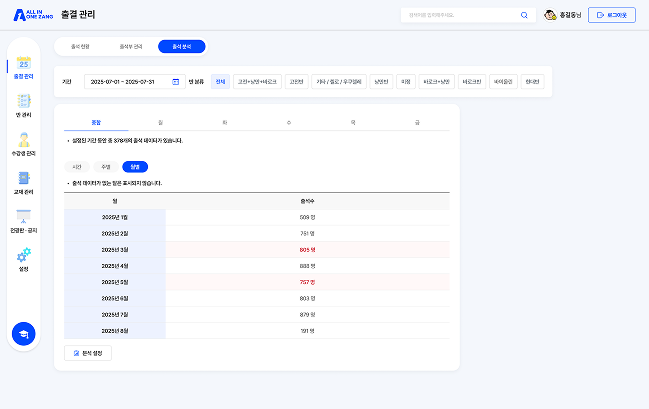Click the 191 attendance count value
The width and height of the screenshot is (649, 409).
308,331
